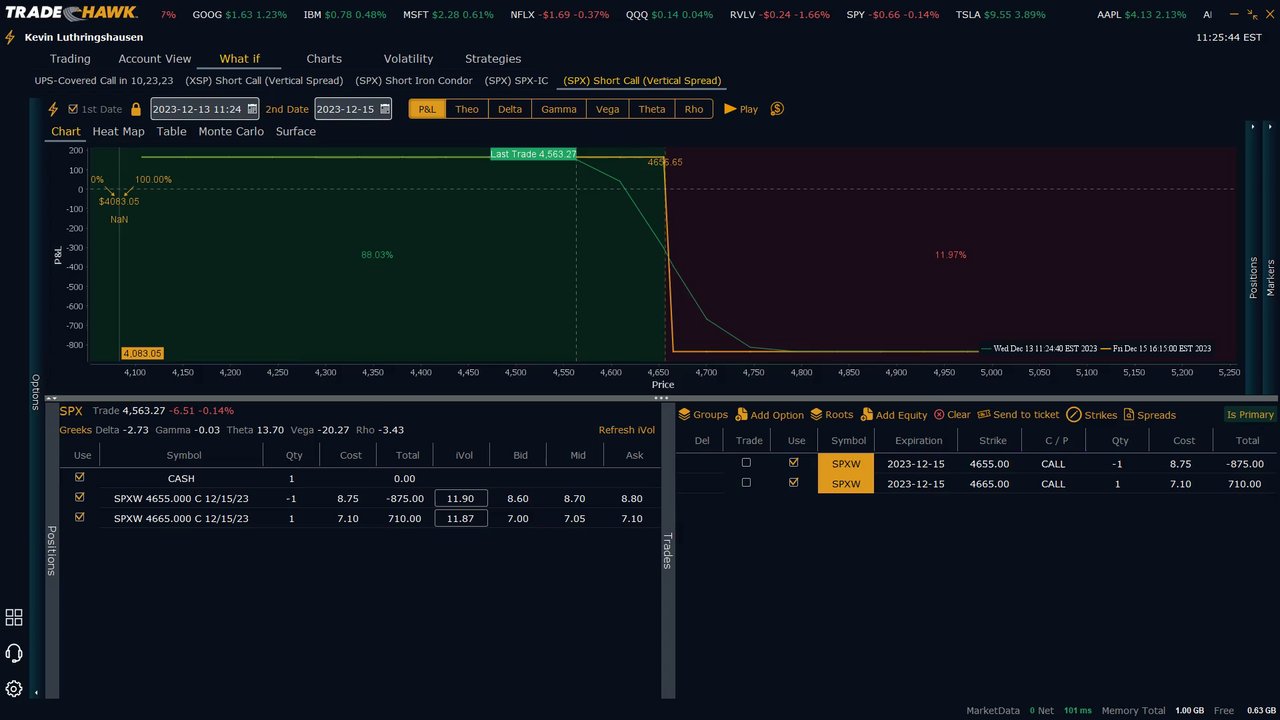
Task: Expand the Options side panel
Action: pos(36,392)
